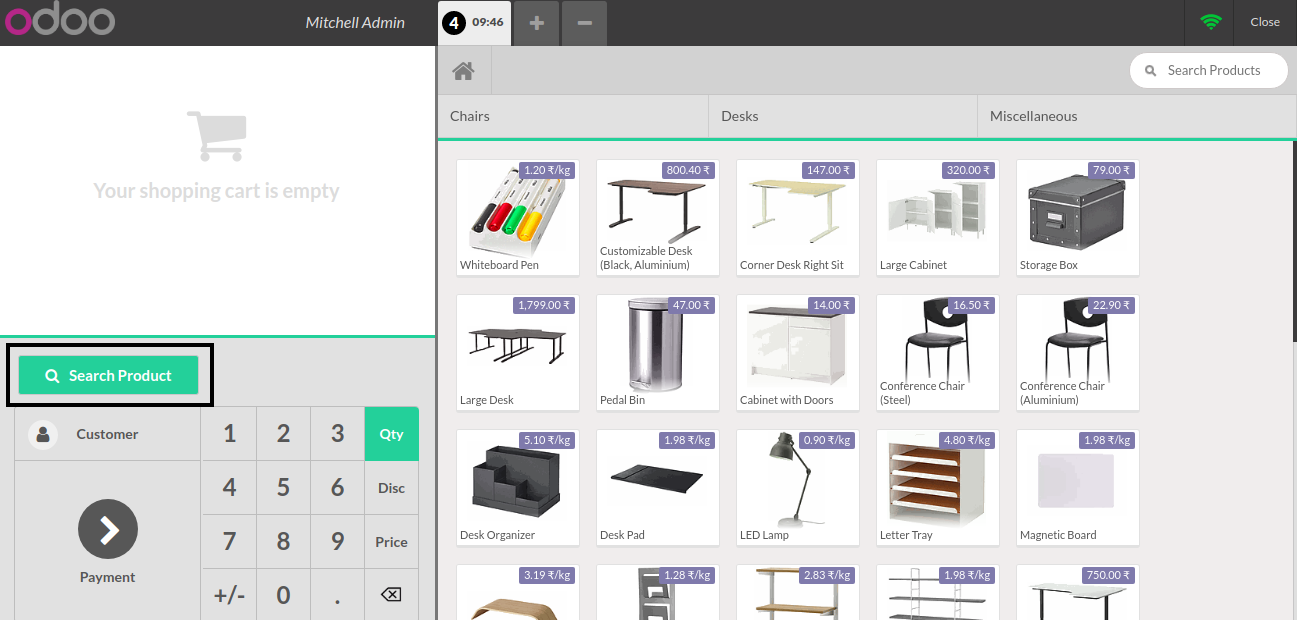Select the 2.83 ₹/kg product

click(x=798, y=592)
